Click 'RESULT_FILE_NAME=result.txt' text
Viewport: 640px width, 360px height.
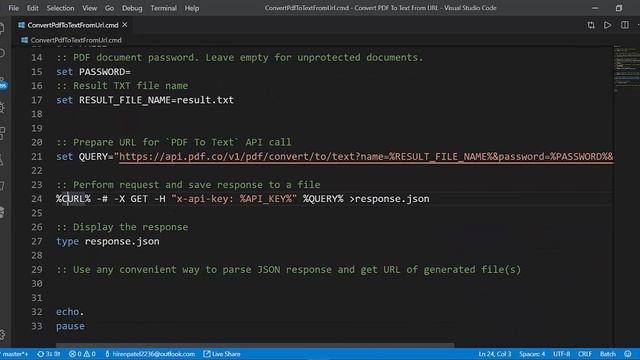tap(156, 100)
